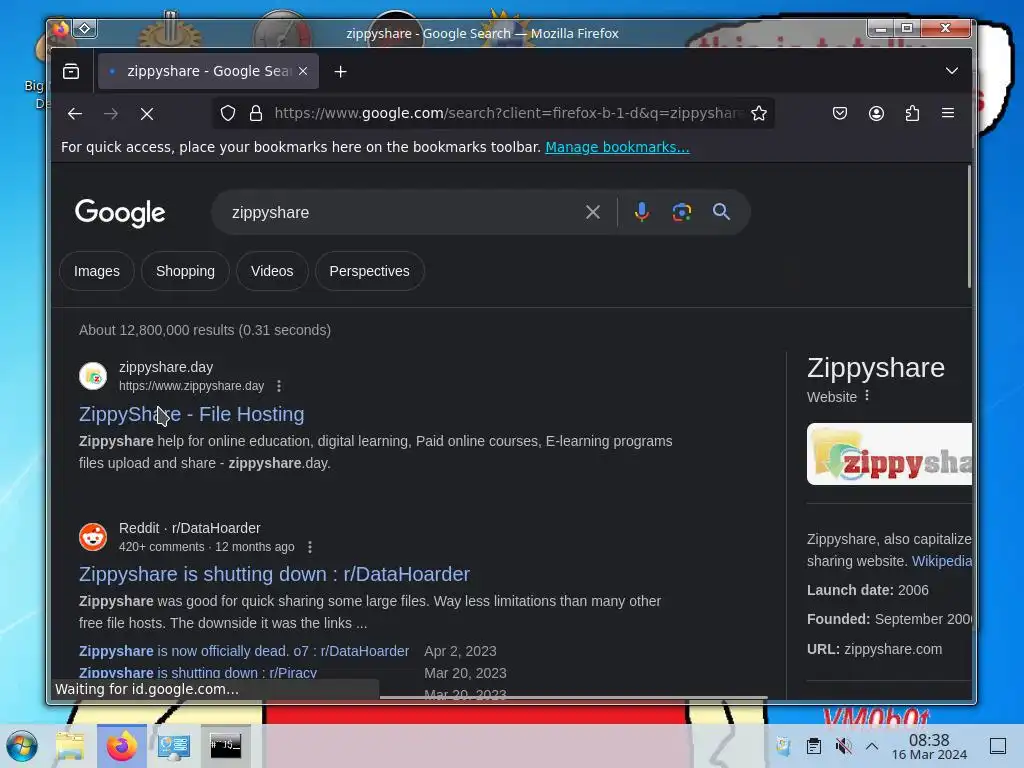The height and width of the screenshot is (768, 1024).
Task: Open more options for the zippyshare.day result
Action: (x=279, y=386)
